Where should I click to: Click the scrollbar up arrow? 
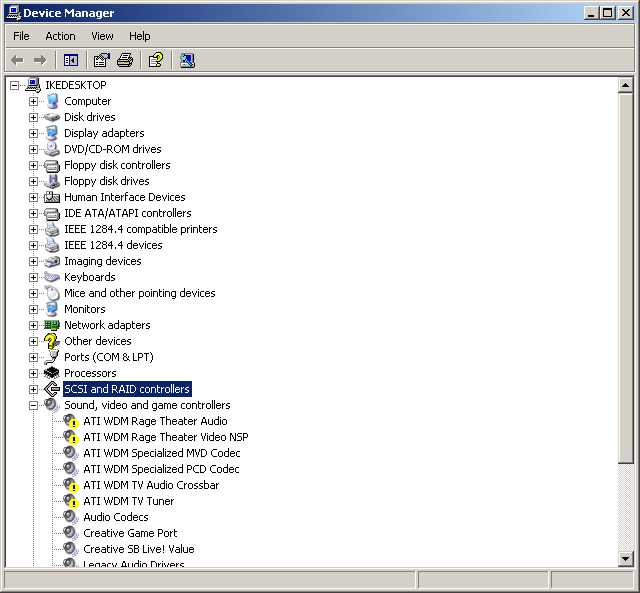(x=625, y=85)
